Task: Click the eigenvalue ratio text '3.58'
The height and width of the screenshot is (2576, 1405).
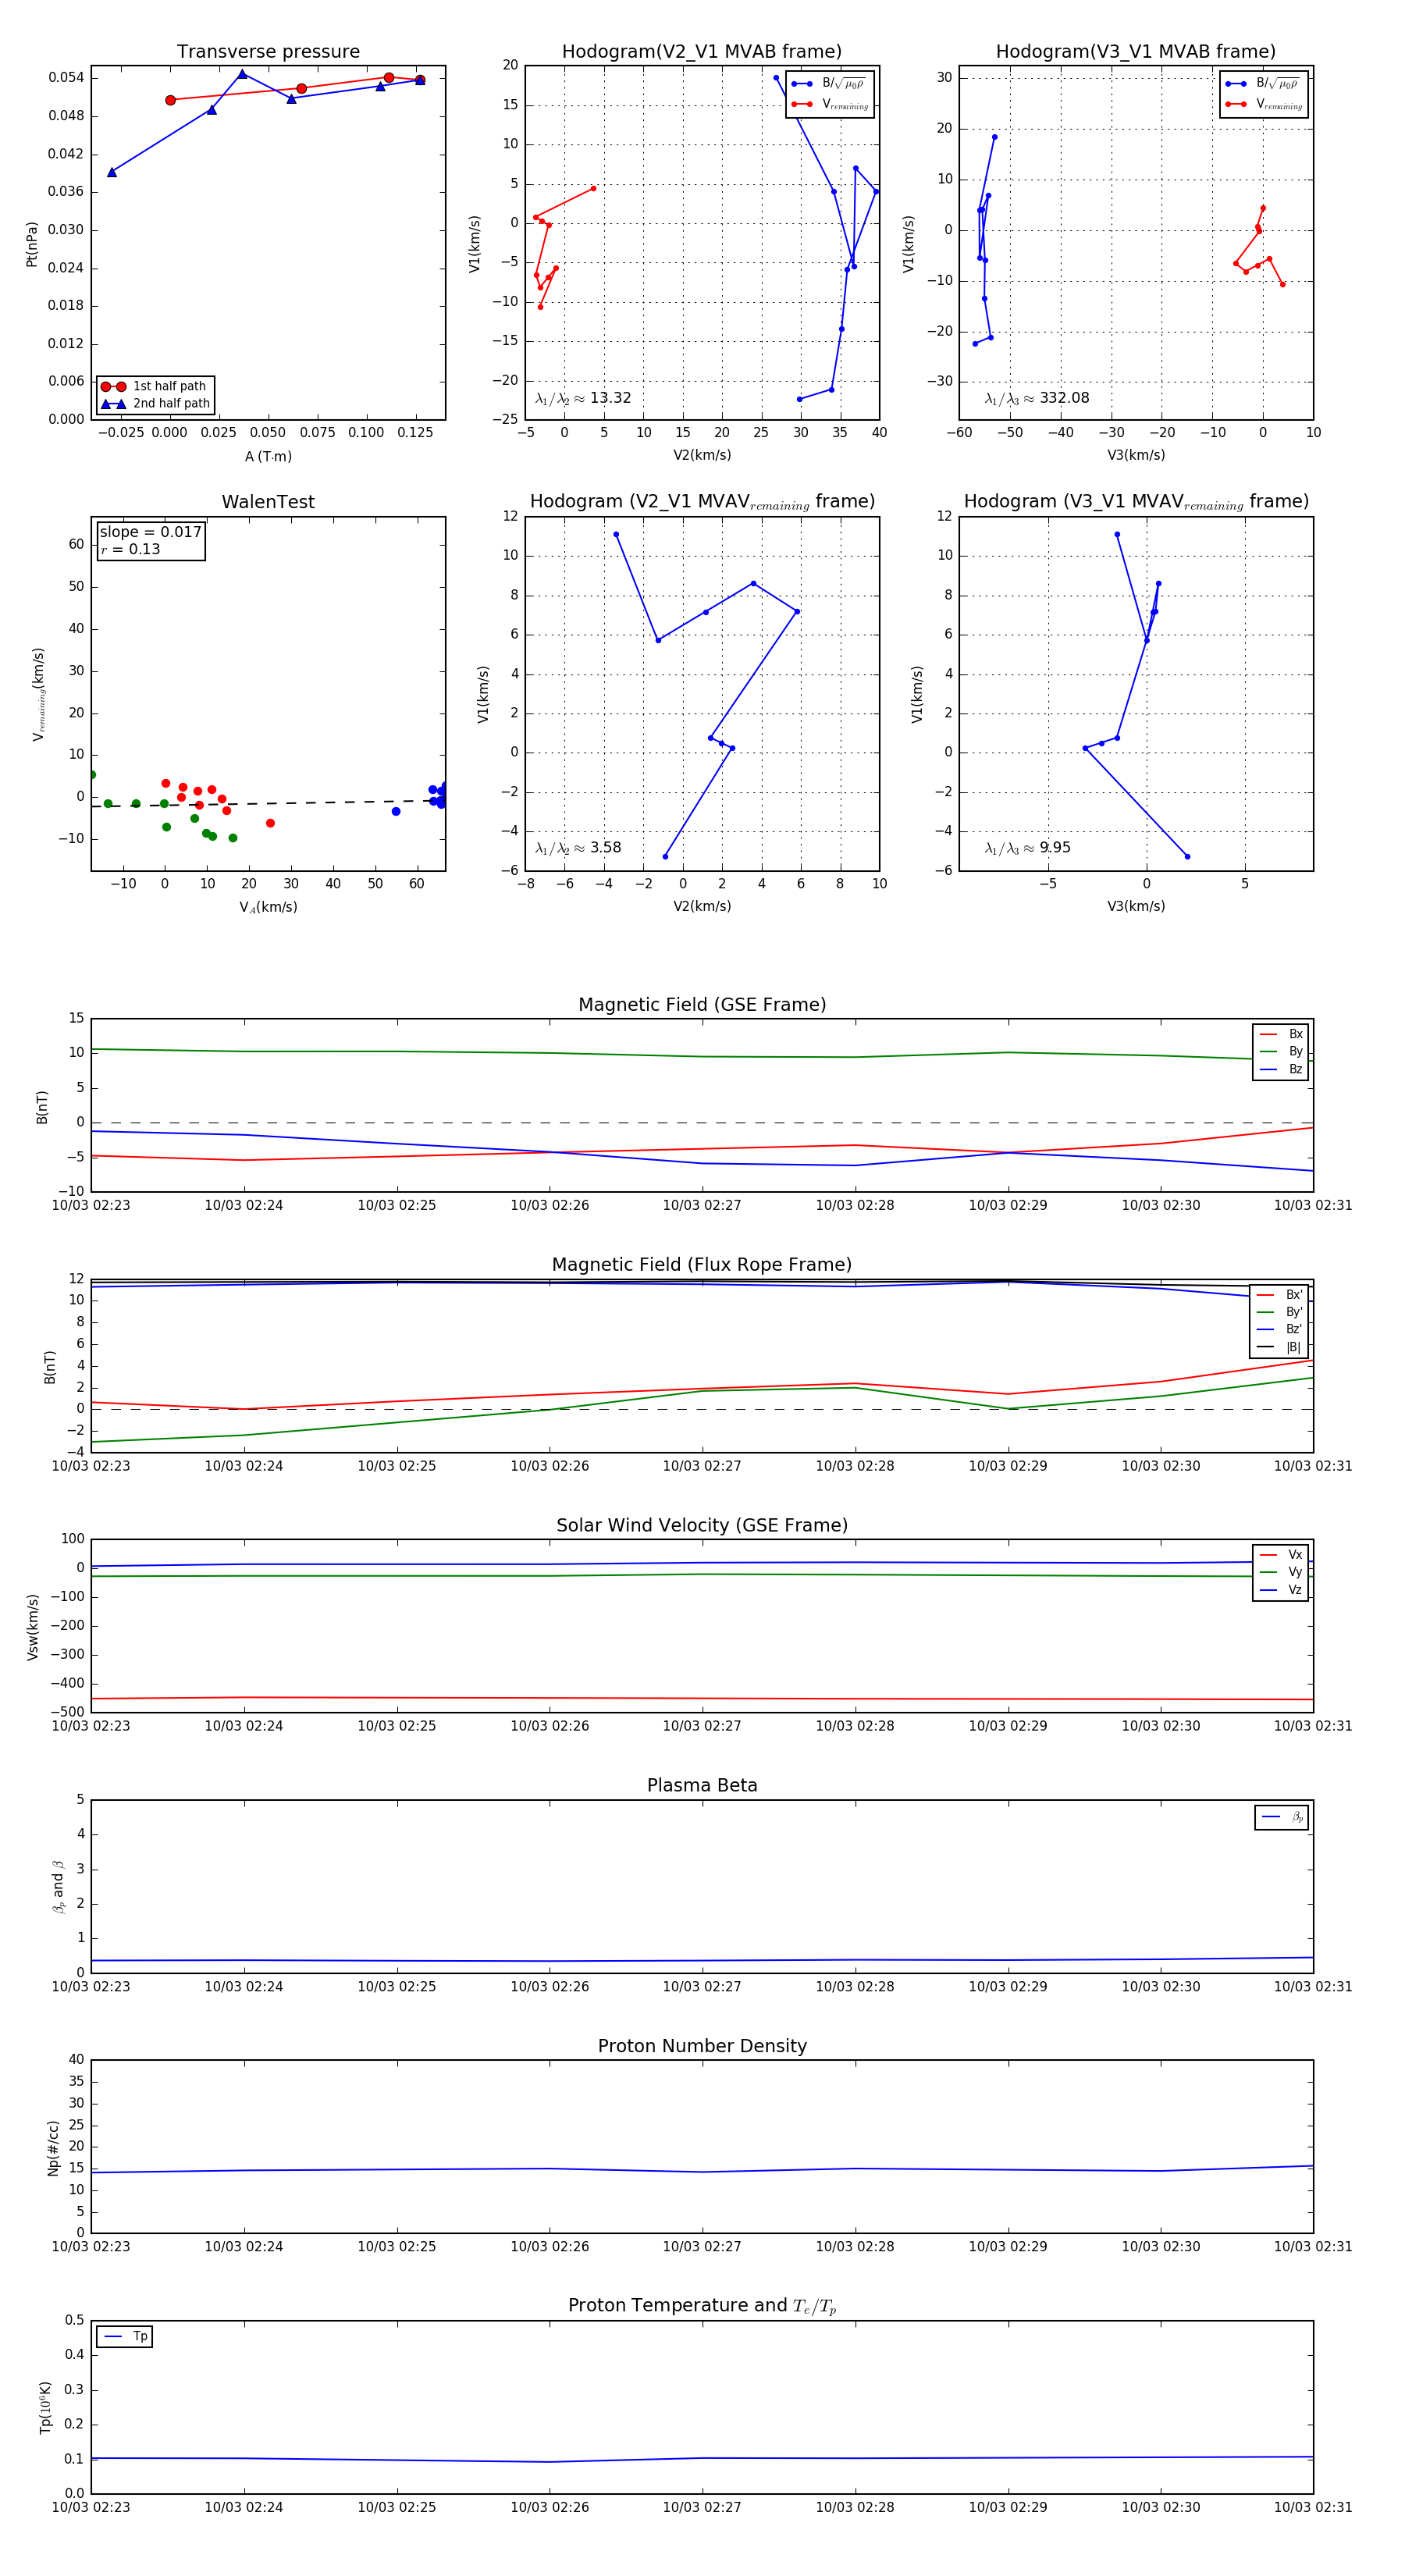Action: click(x=606, y=848)
